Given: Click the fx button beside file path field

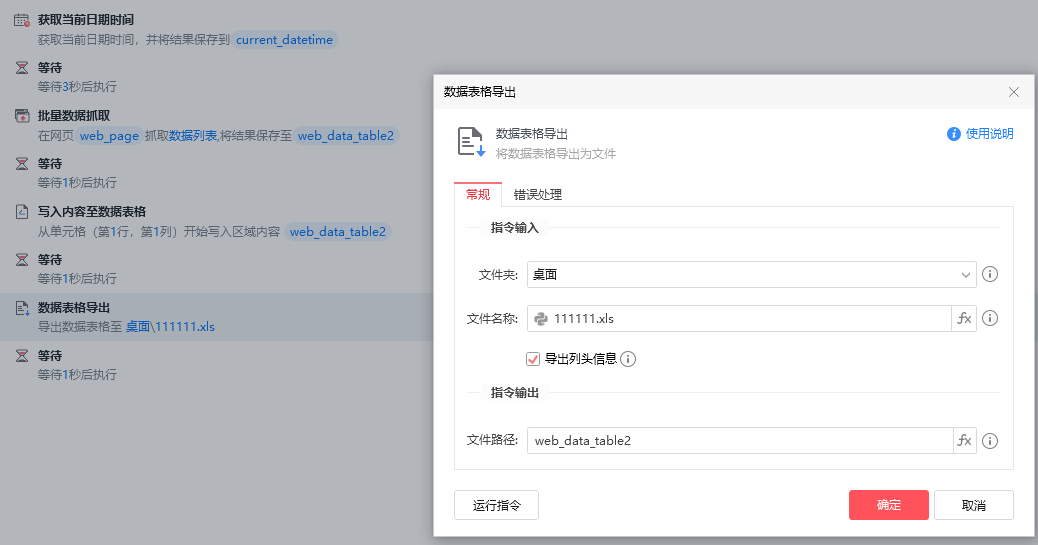Looking at the screenshot, I should point(964,441).
